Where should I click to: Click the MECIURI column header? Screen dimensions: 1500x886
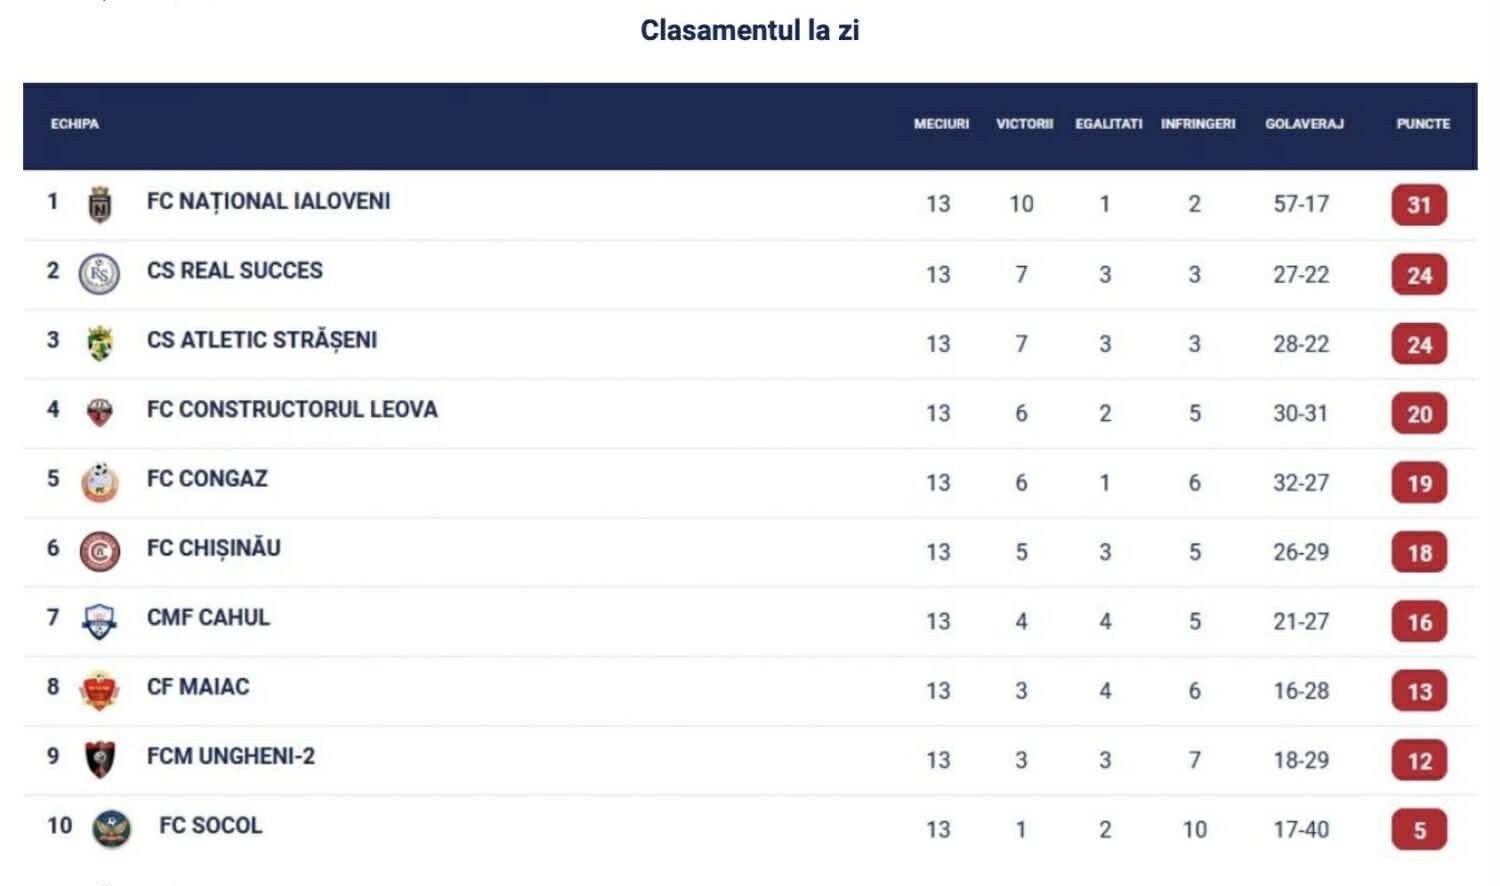coord(941,124)
